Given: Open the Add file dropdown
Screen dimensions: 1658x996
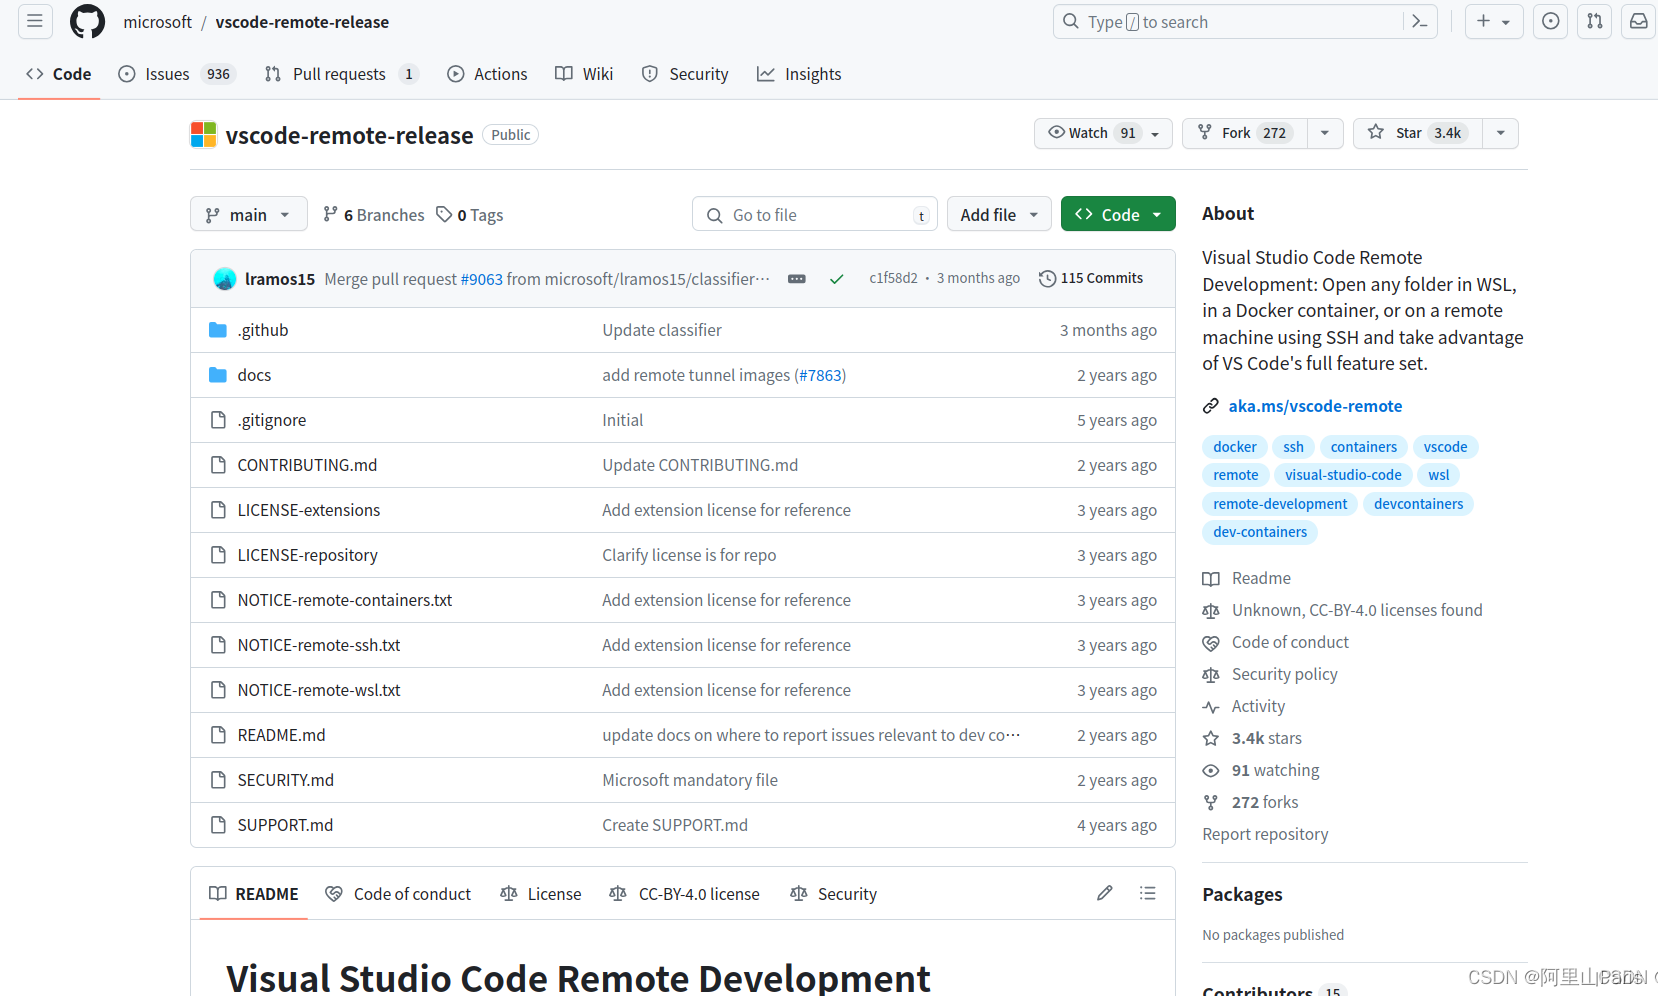Looking at the screenshot, I should 999,215.
